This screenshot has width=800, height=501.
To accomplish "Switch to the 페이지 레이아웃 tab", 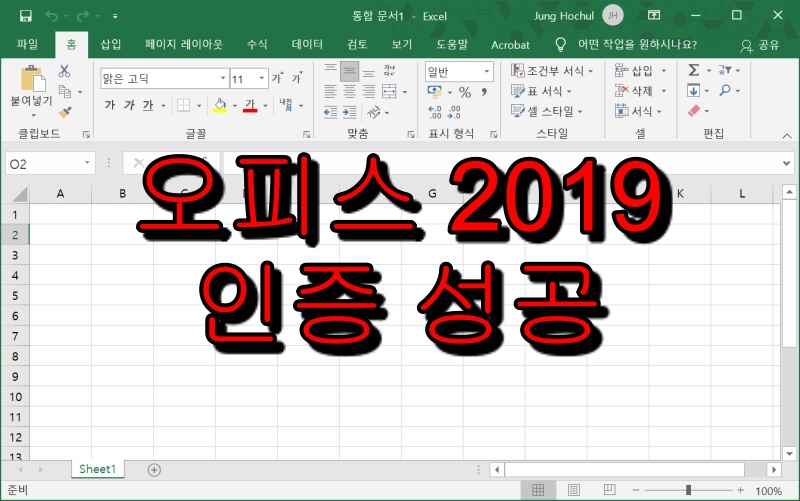I will (184, 44).
